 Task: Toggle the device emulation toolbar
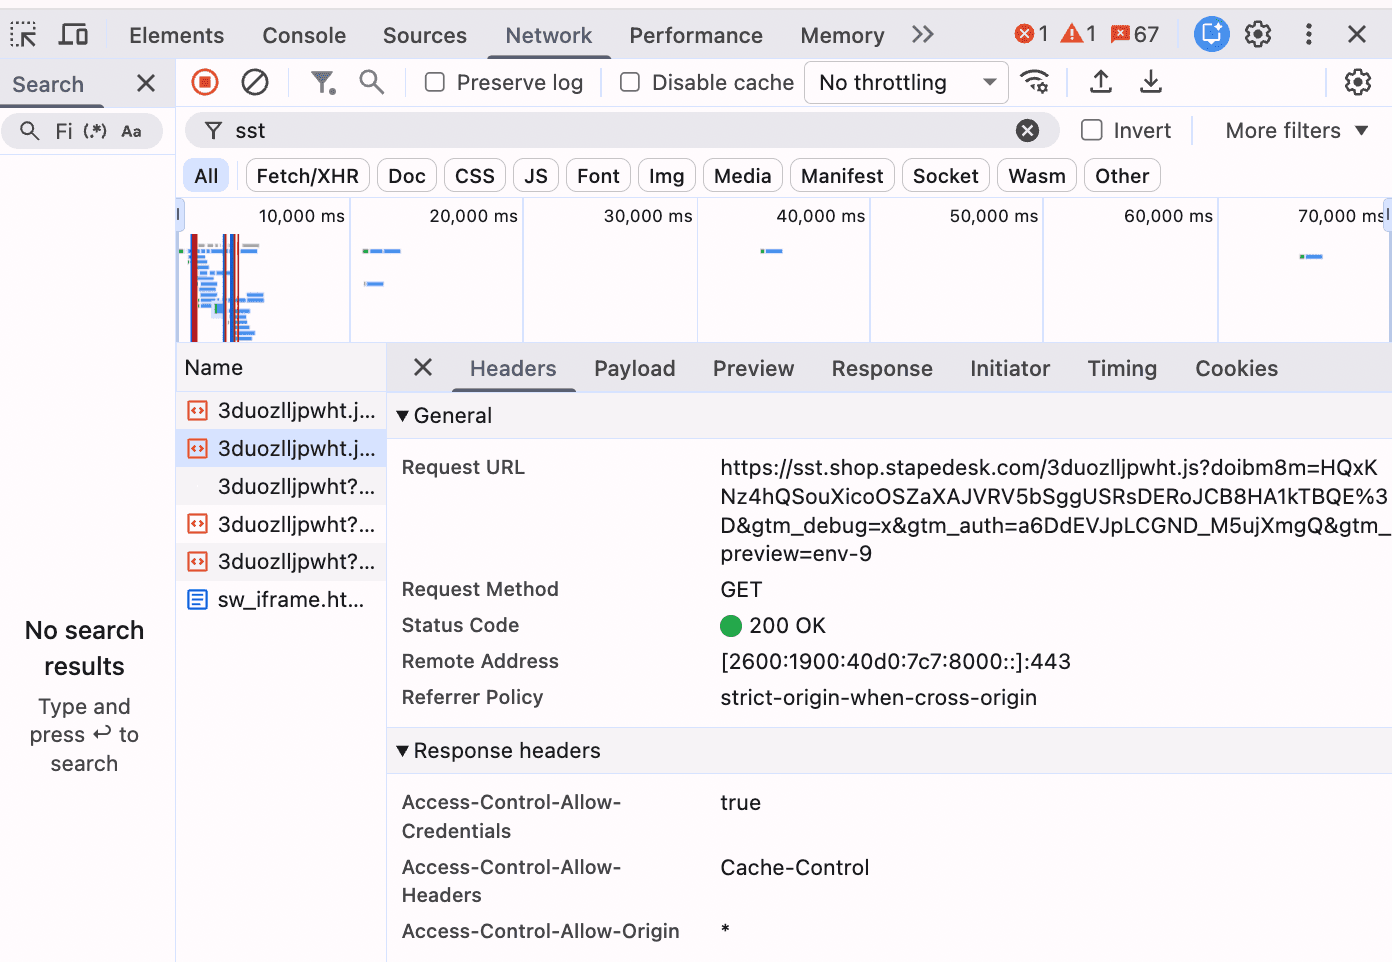73,34
